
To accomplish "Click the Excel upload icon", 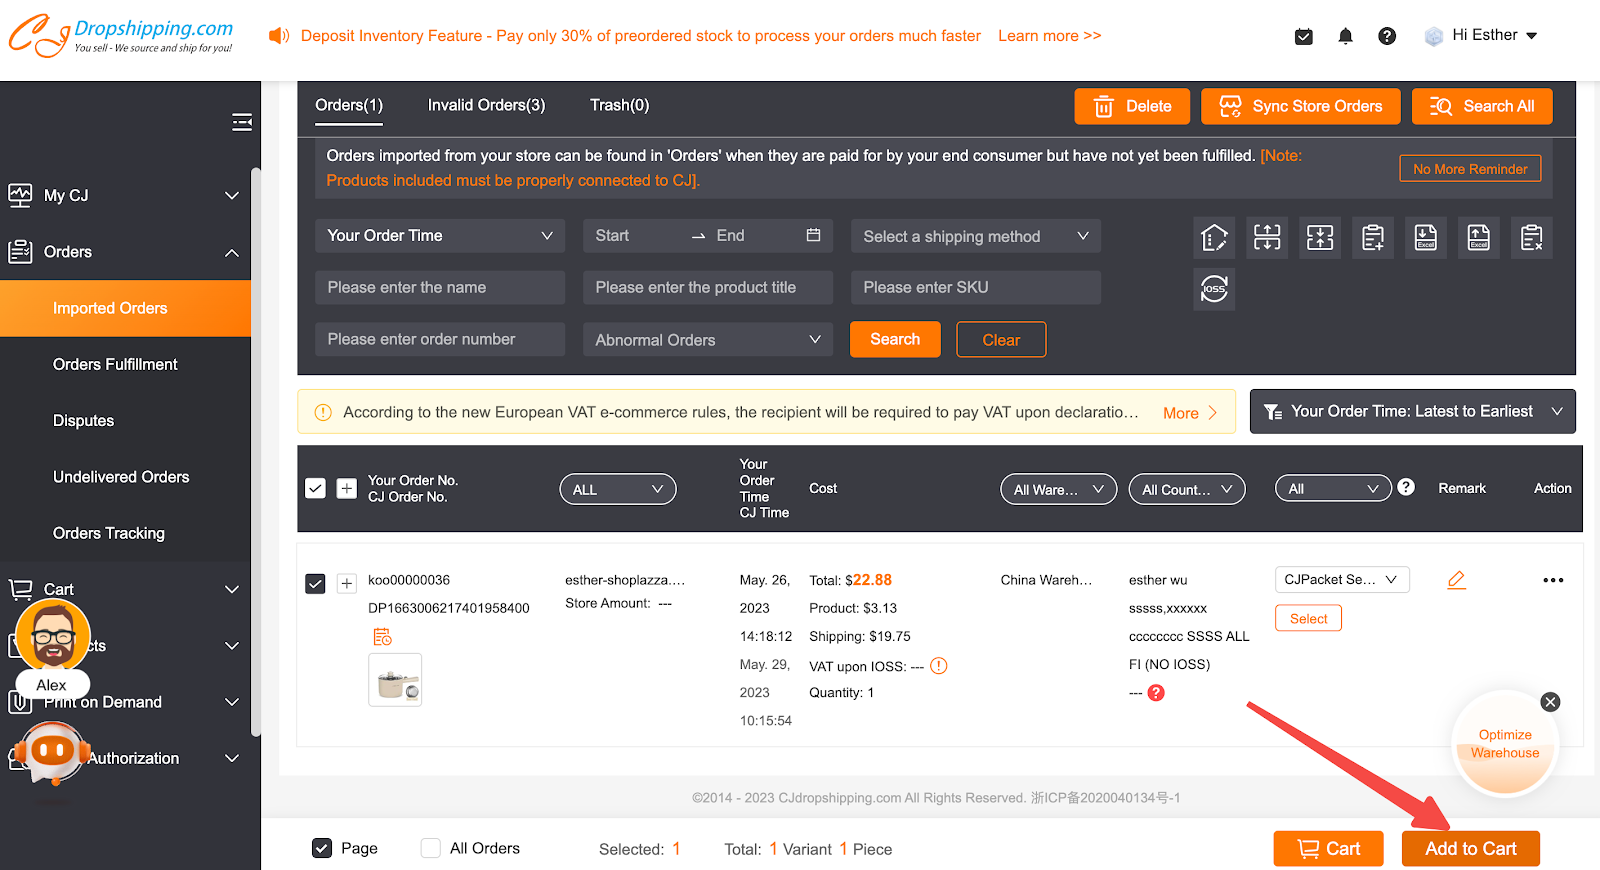I will point(1479,238).
